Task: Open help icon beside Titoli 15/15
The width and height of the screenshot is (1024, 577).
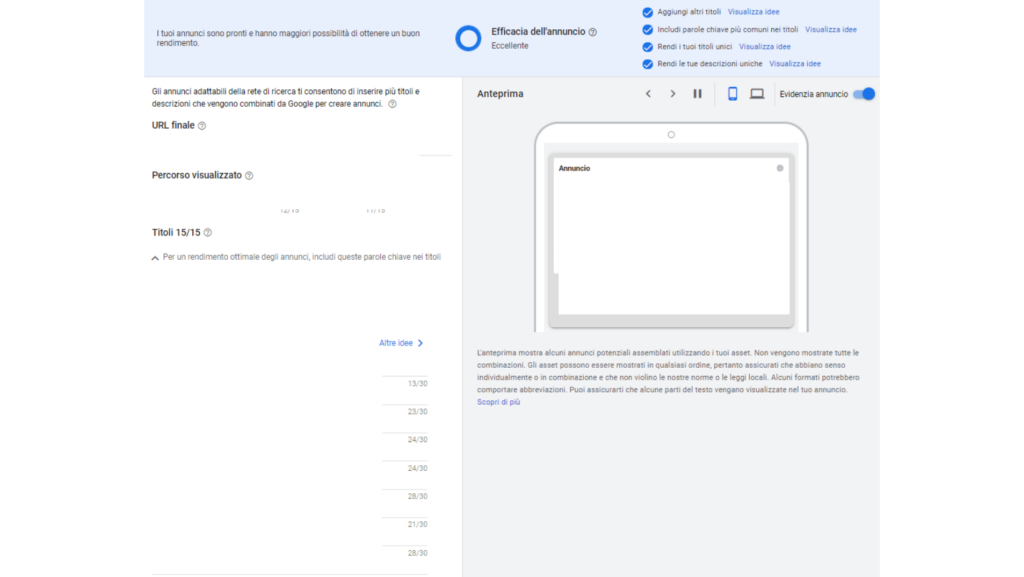Action: [x=208, y=232]
